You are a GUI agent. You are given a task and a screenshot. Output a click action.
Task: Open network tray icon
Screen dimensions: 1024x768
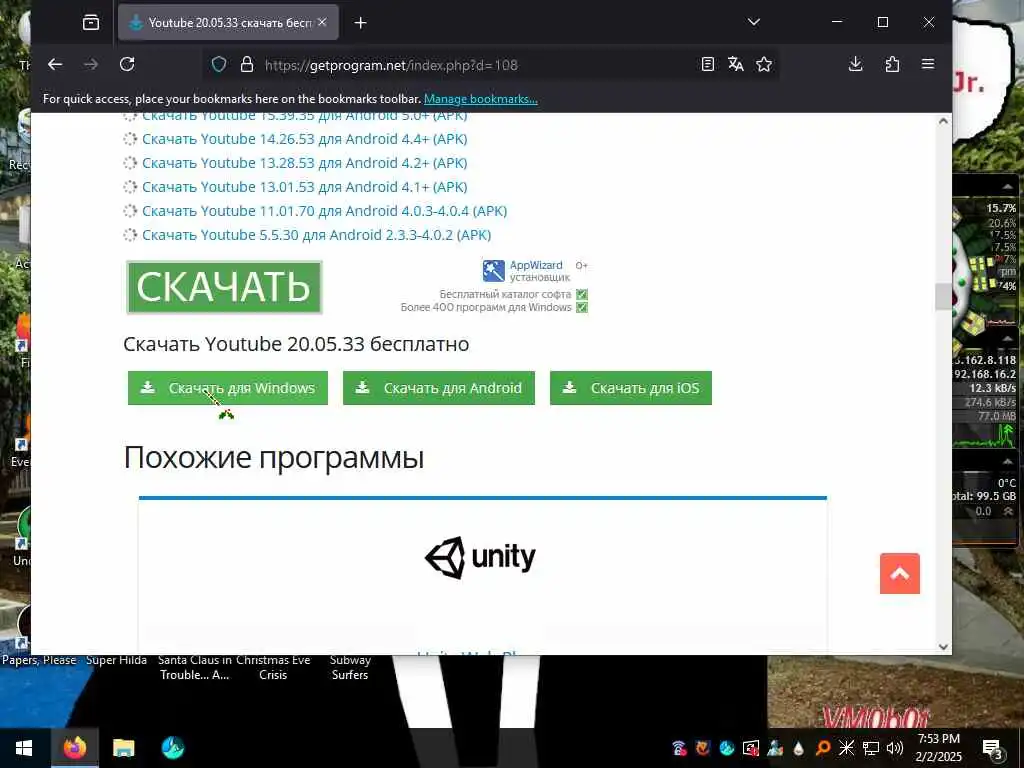click(x=871, y=748)
